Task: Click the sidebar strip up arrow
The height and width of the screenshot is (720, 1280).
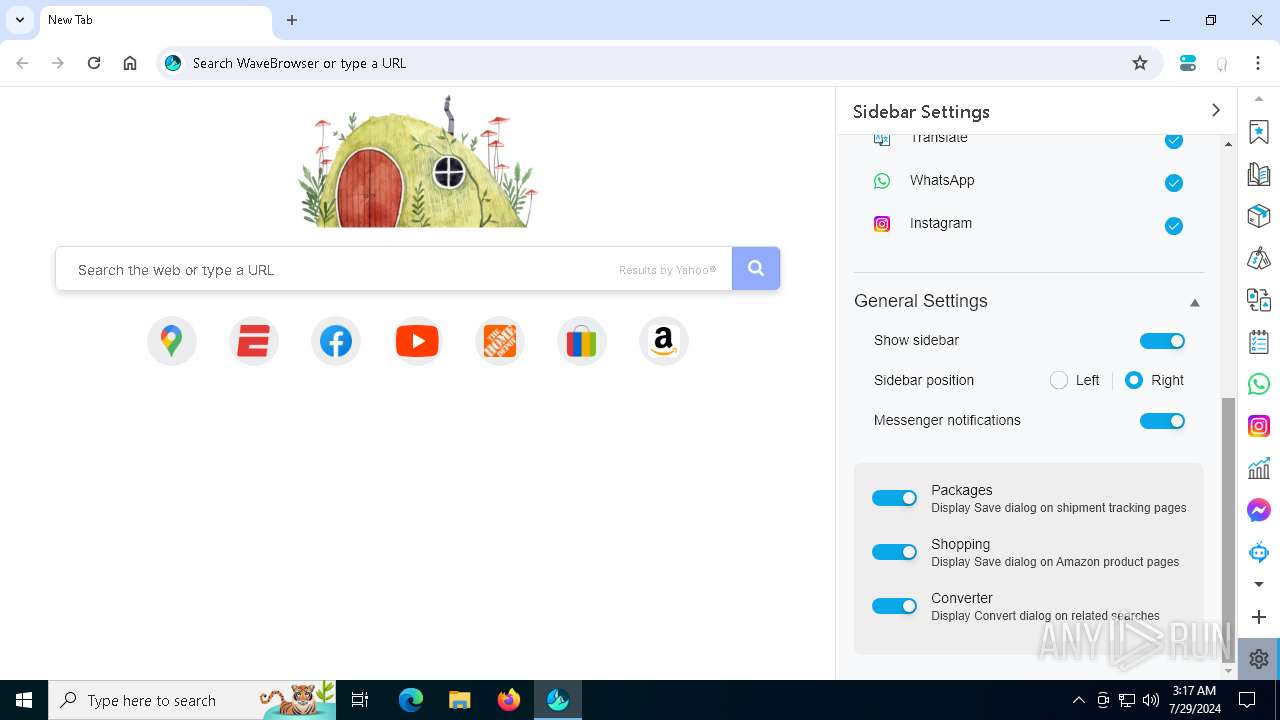Action: pos(1259,99)
